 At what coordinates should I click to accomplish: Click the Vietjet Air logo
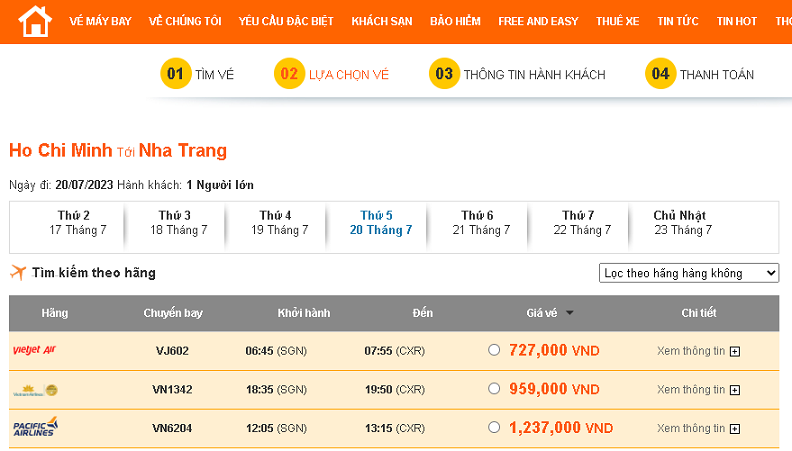pyautogui.click(x=34, y=350)
